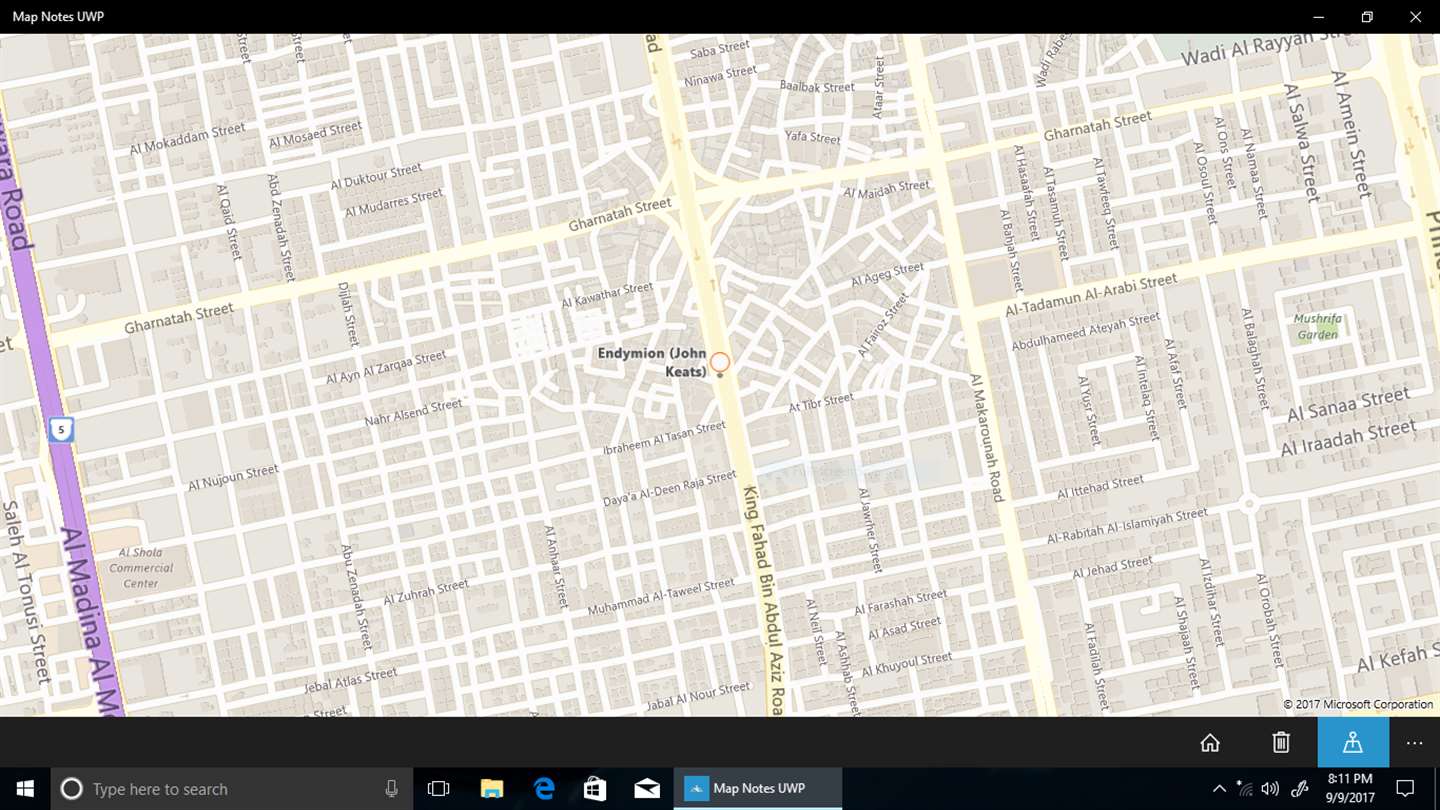
Task: Open Task View
Action: tap(438, 789)
